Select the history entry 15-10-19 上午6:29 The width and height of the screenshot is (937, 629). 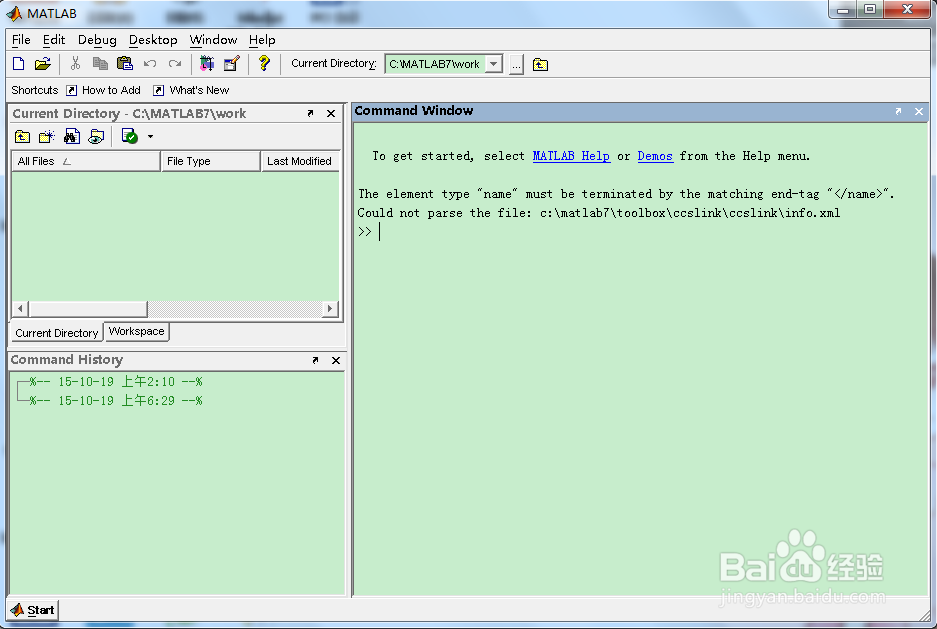pos(116,401)
